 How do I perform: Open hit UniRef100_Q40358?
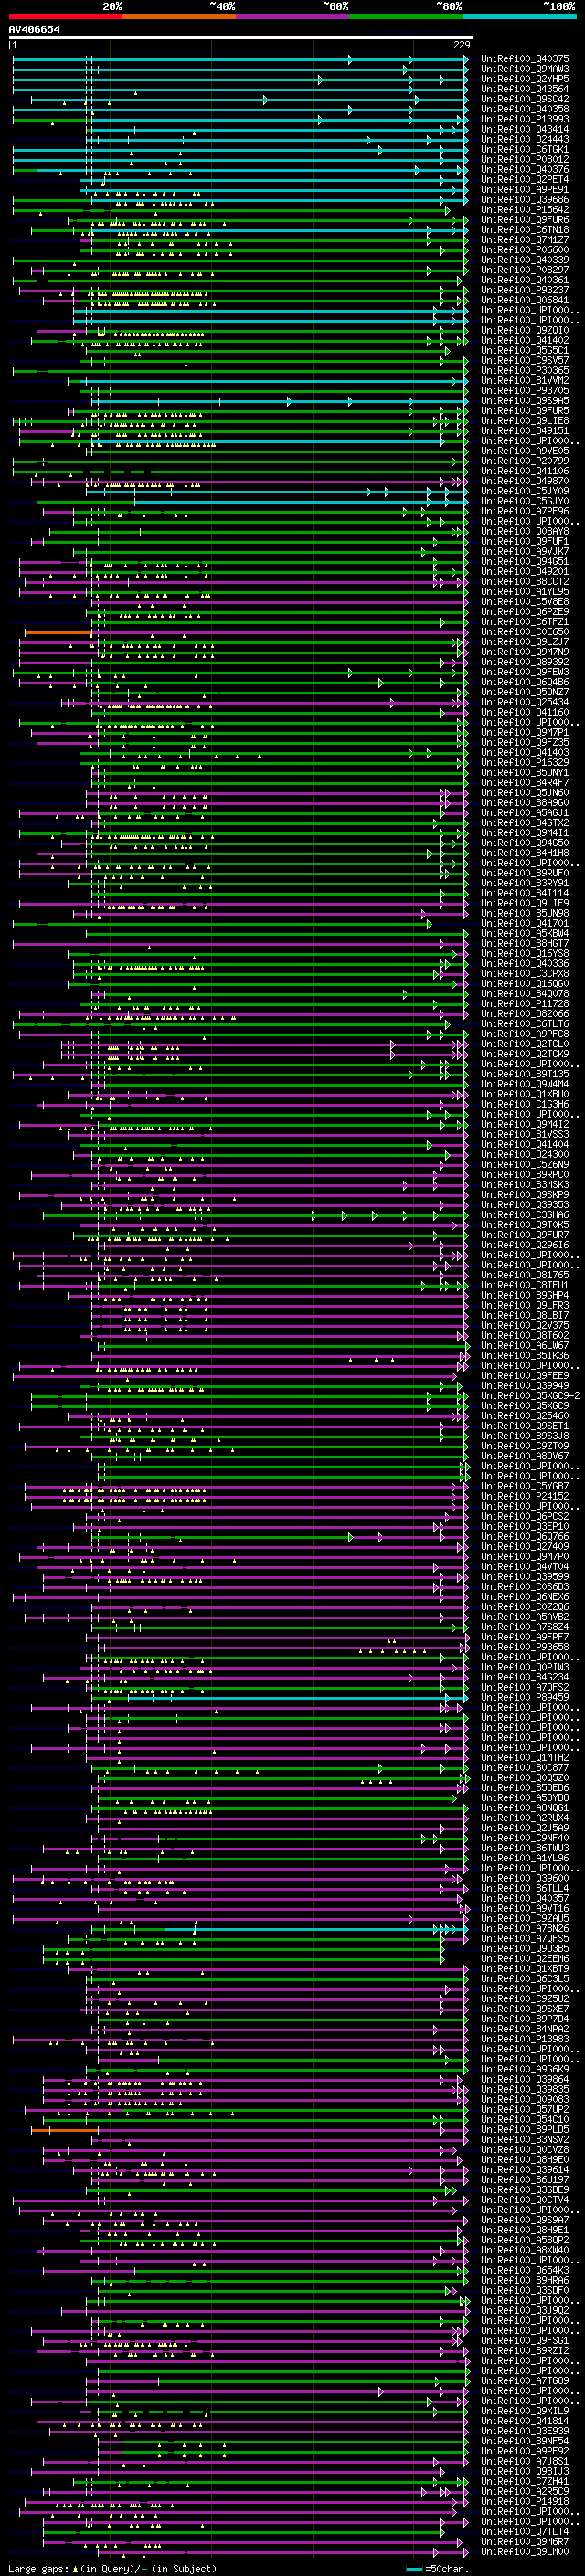[x=524, y=109]
